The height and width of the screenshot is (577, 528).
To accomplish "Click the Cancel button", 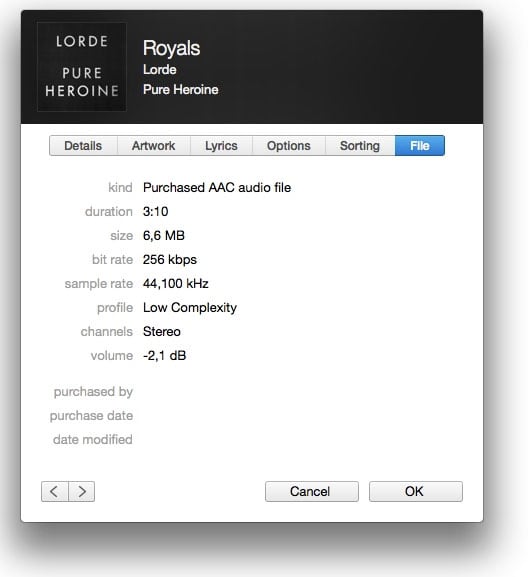I will pyautogui.click(x=312, y=491).
